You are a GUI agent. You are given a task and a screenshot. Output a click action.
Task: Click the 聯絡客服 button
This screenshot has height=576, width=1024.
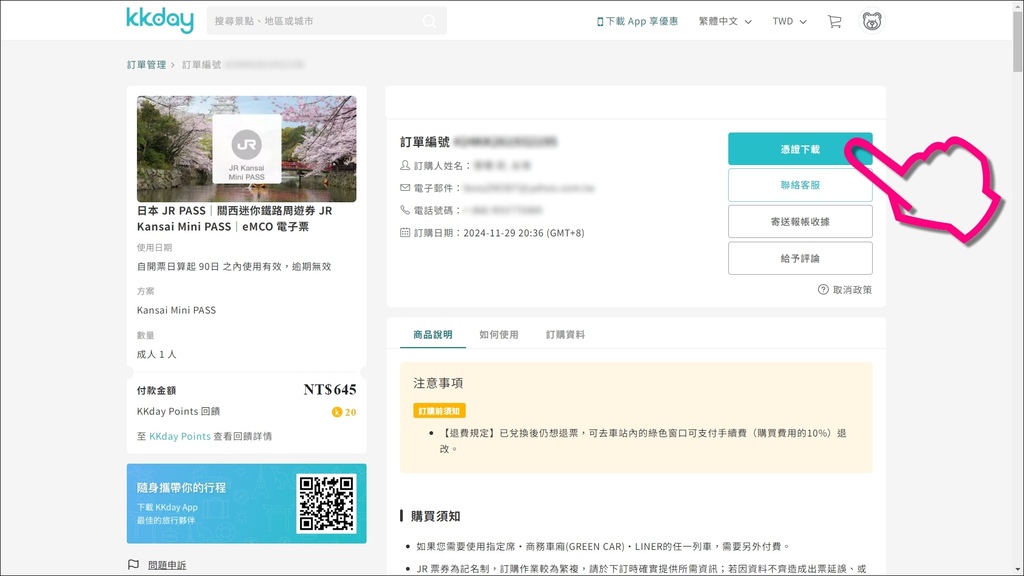pyautogui.click(x=800, y=185)
